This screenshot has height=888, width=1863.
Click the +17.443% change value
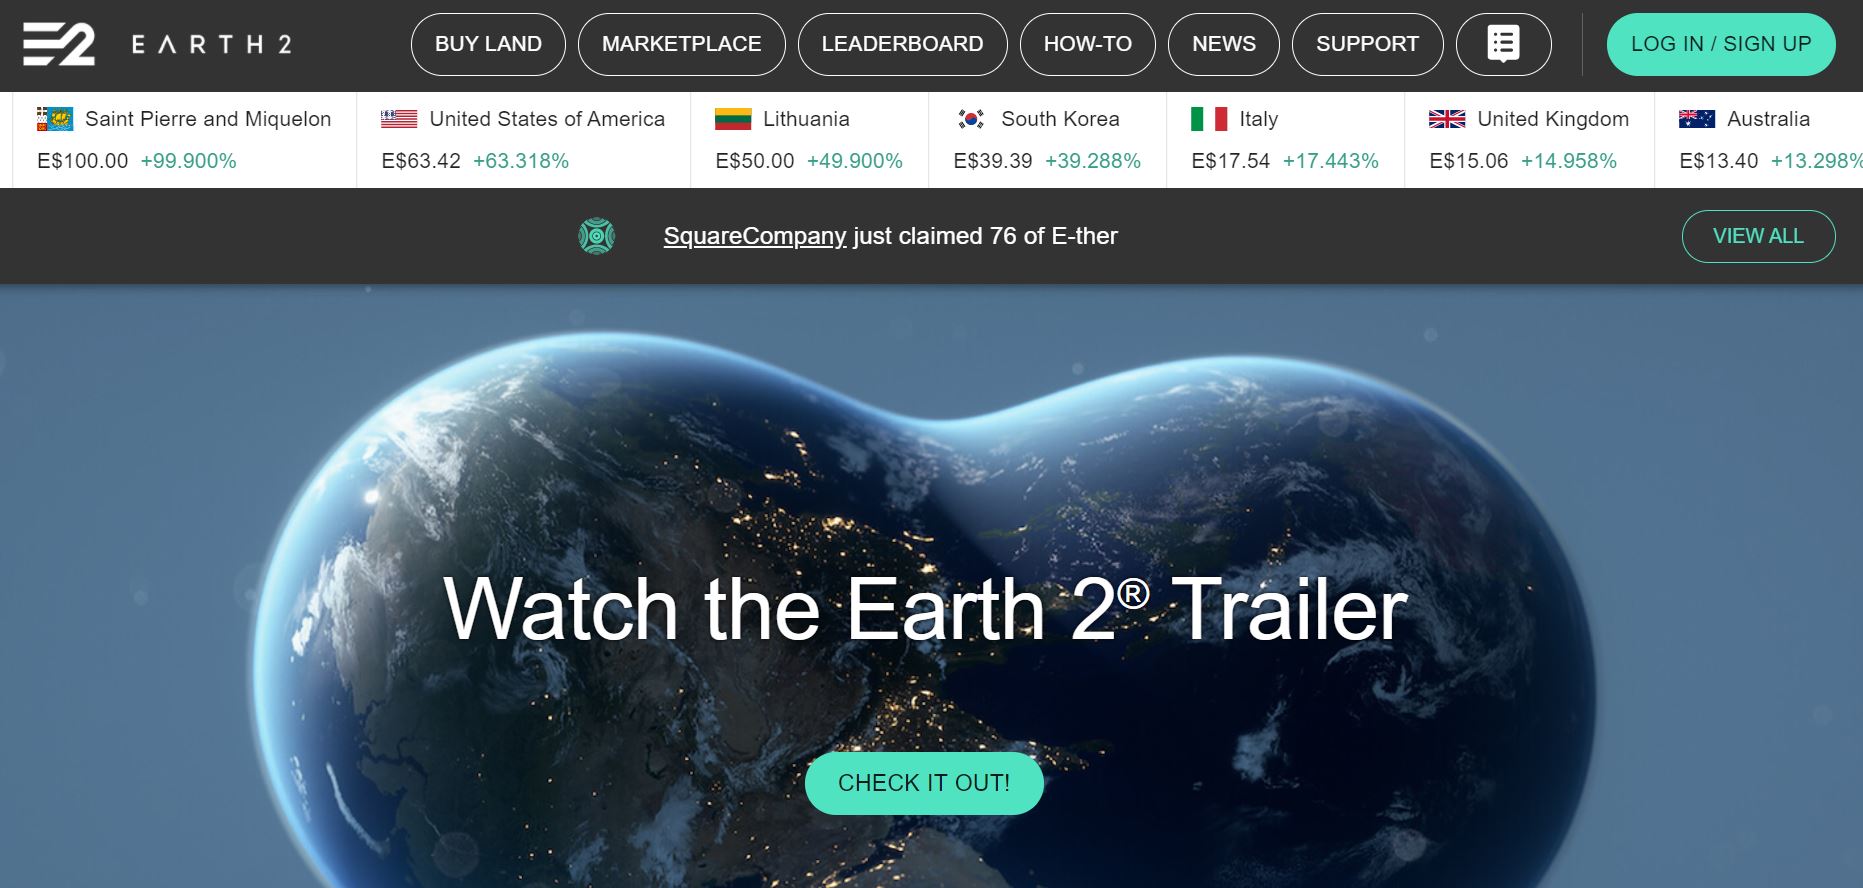pos(1331,161)
